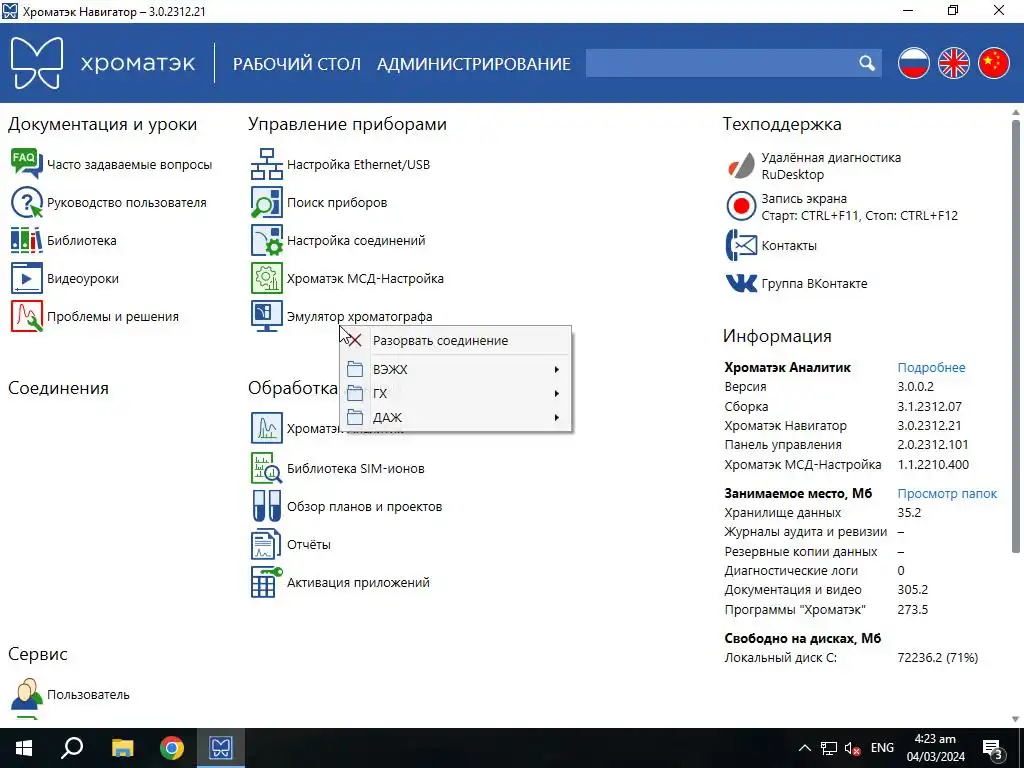
Task: Click the Видеоуроки play icon
Action: click(26, 278)
